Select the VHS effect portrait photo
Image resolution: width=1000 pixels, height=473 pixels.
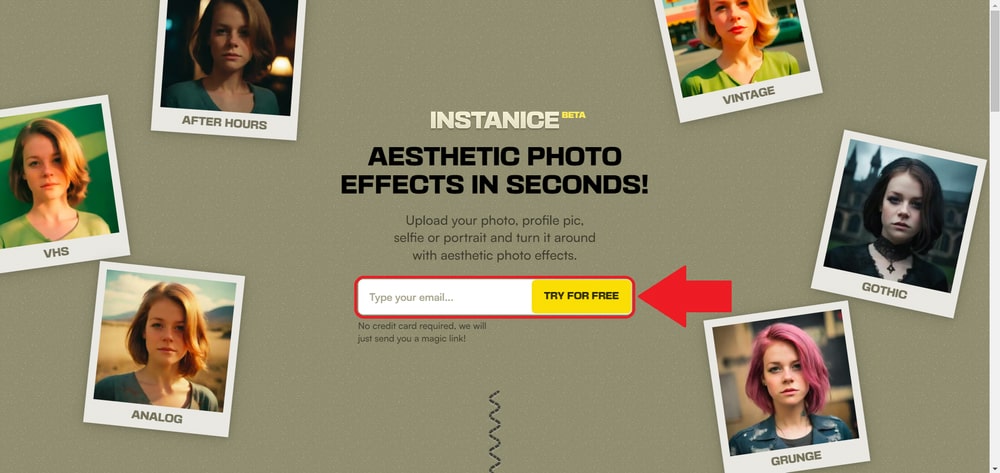(55, 176)
